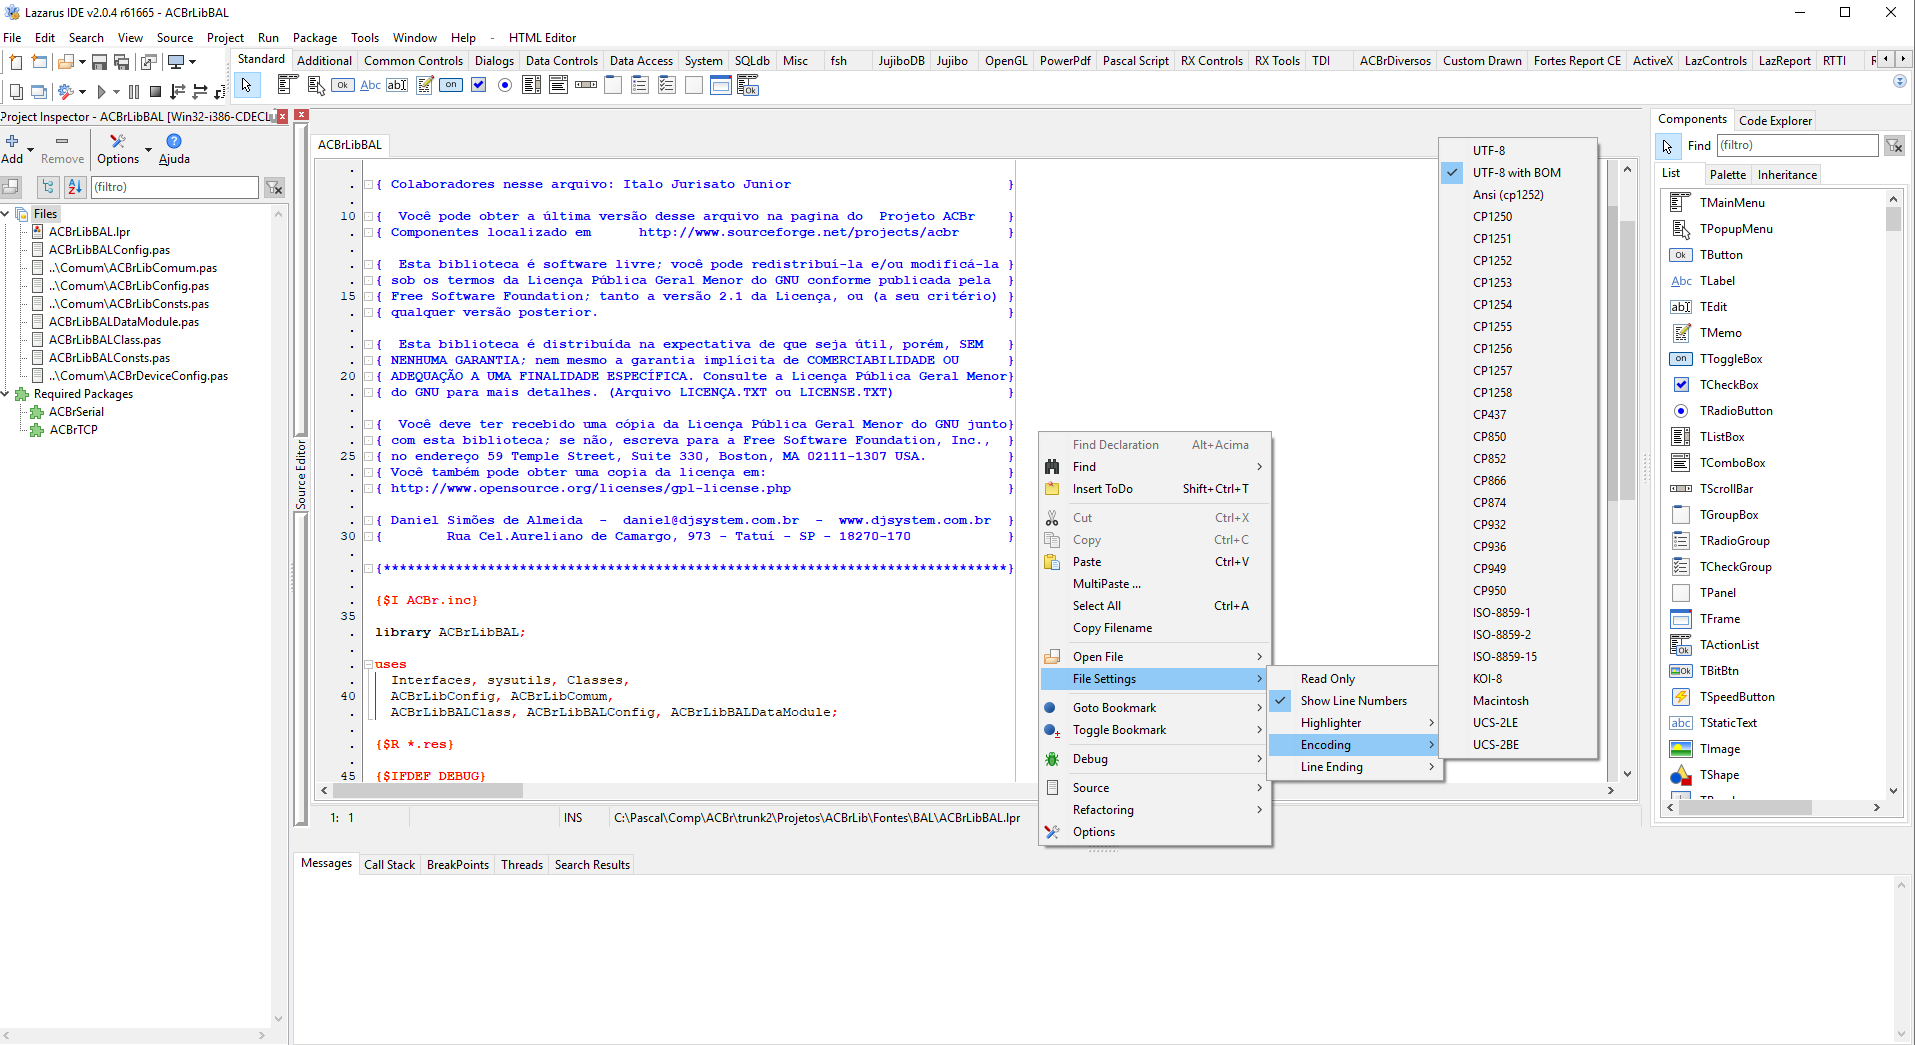Pick TLabel Abc icon in Standard palette
The width and height of the screenshot is (1915, 1045).
coord(370,85)
